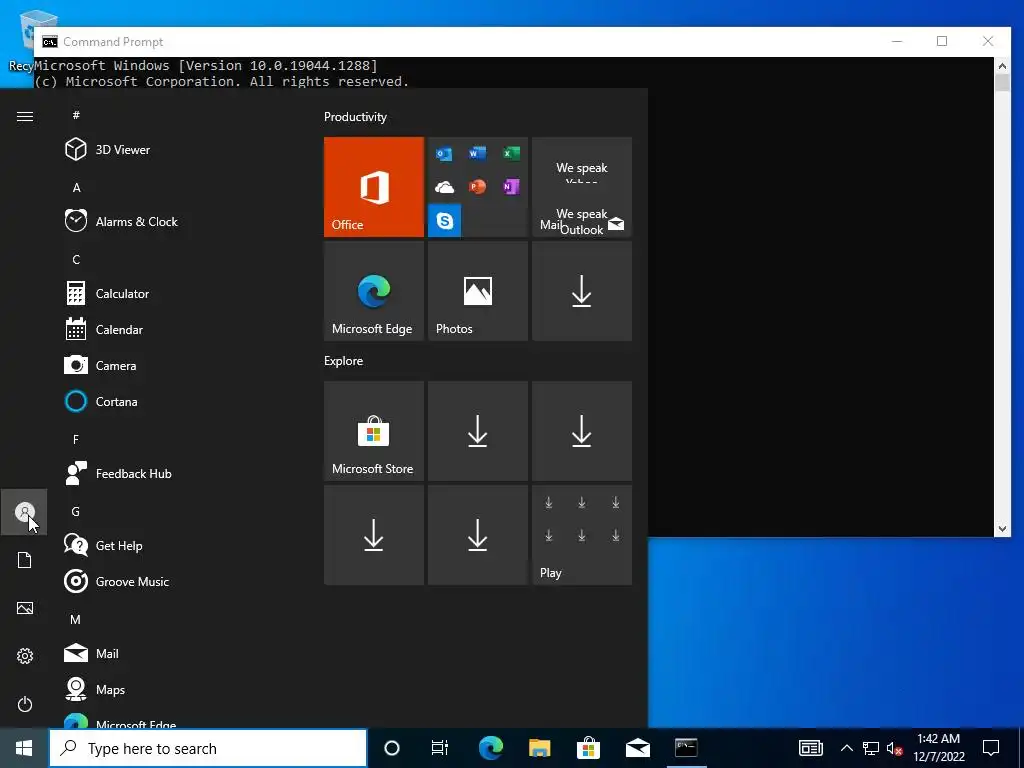Open the clock and date flyout
This screenshot has width=1024, height=768.
938,748
